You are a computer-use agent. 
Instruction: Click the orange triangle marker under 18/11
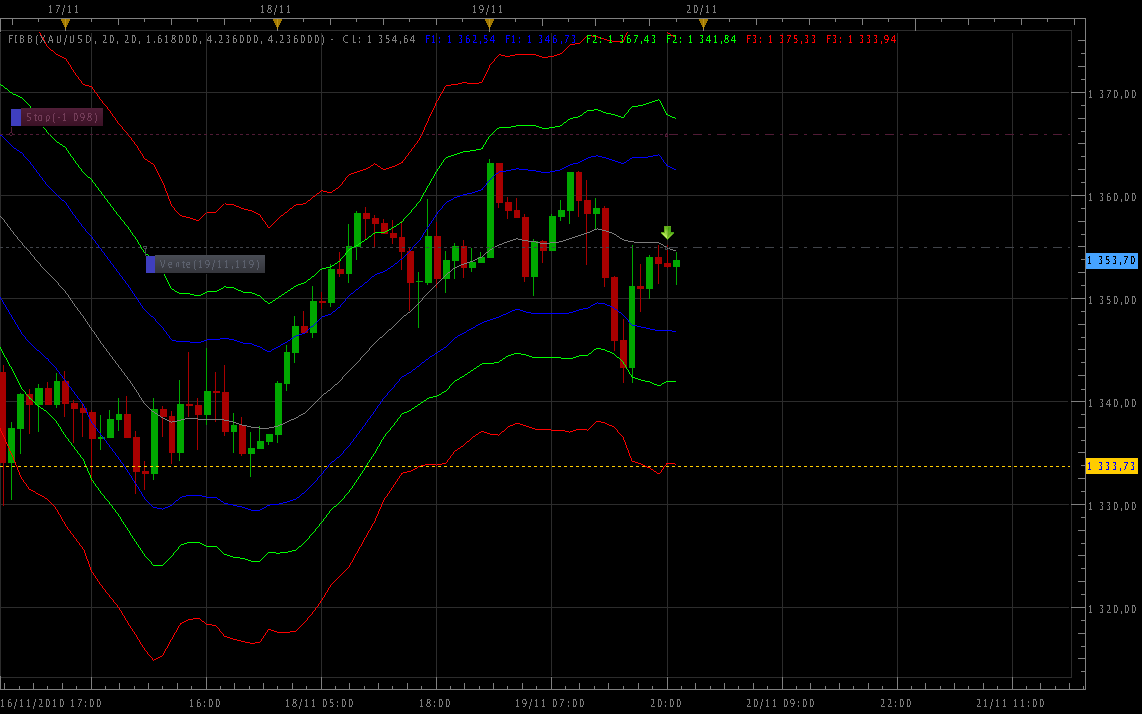[277, 23]
